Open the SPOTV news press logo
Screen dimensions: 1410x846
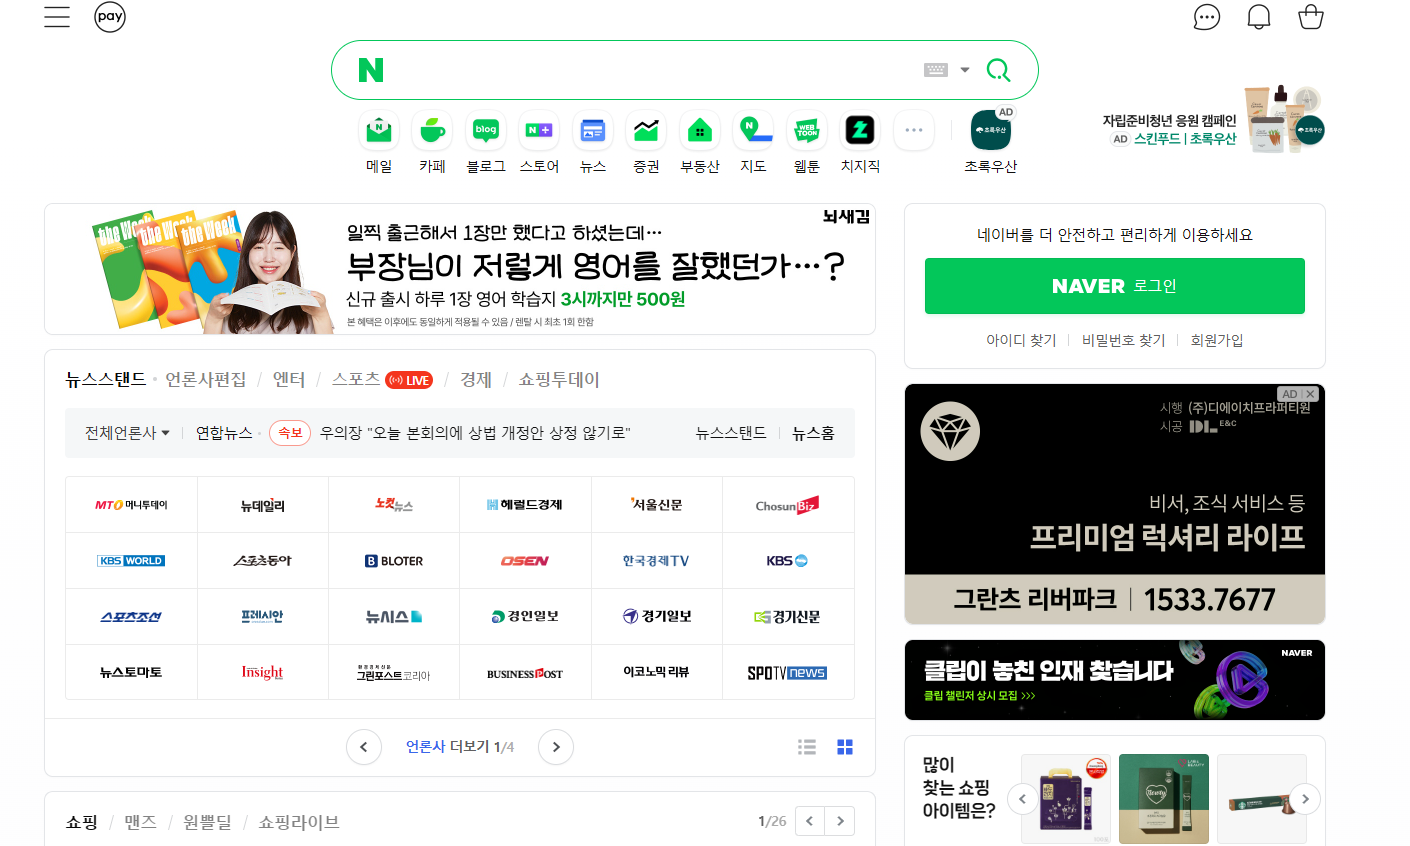point(788,673)
